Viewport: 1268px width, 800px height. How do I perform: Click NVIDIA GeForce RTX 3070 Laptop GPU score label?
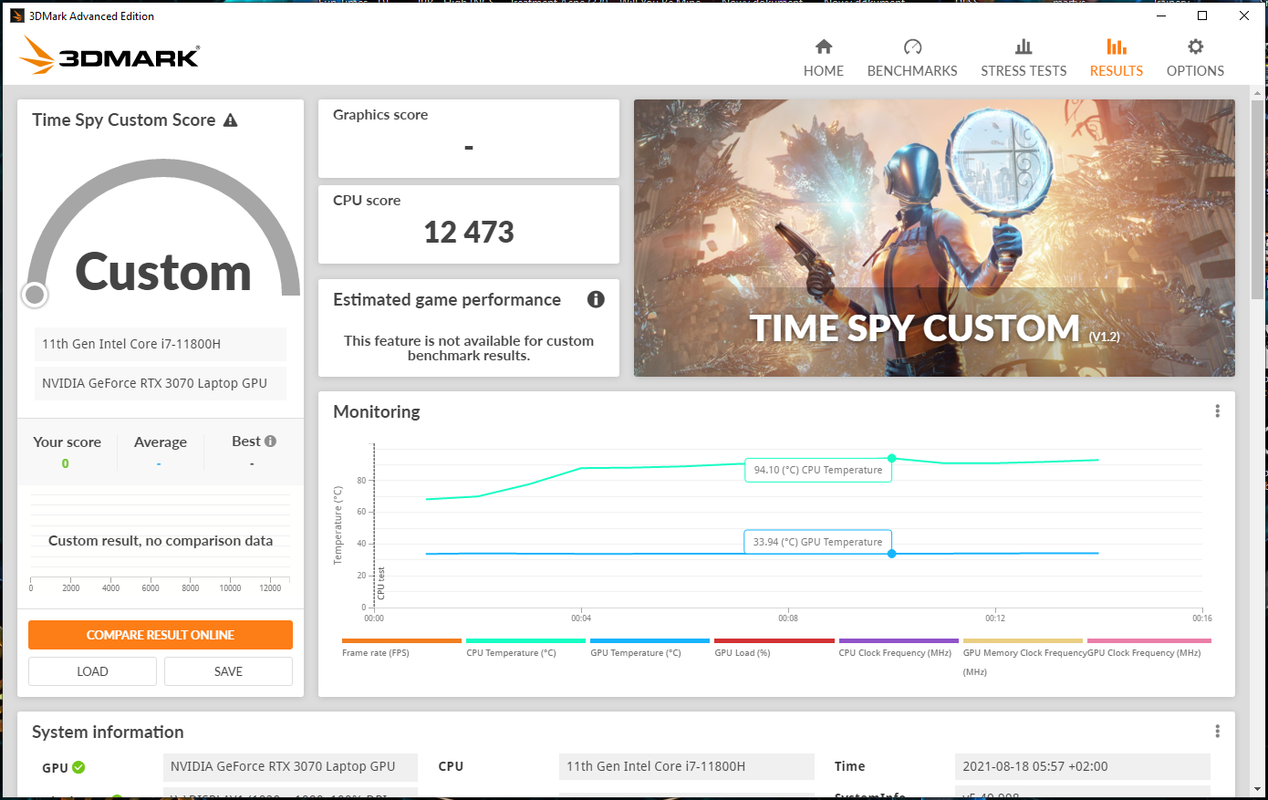click(x=160, y=383)
